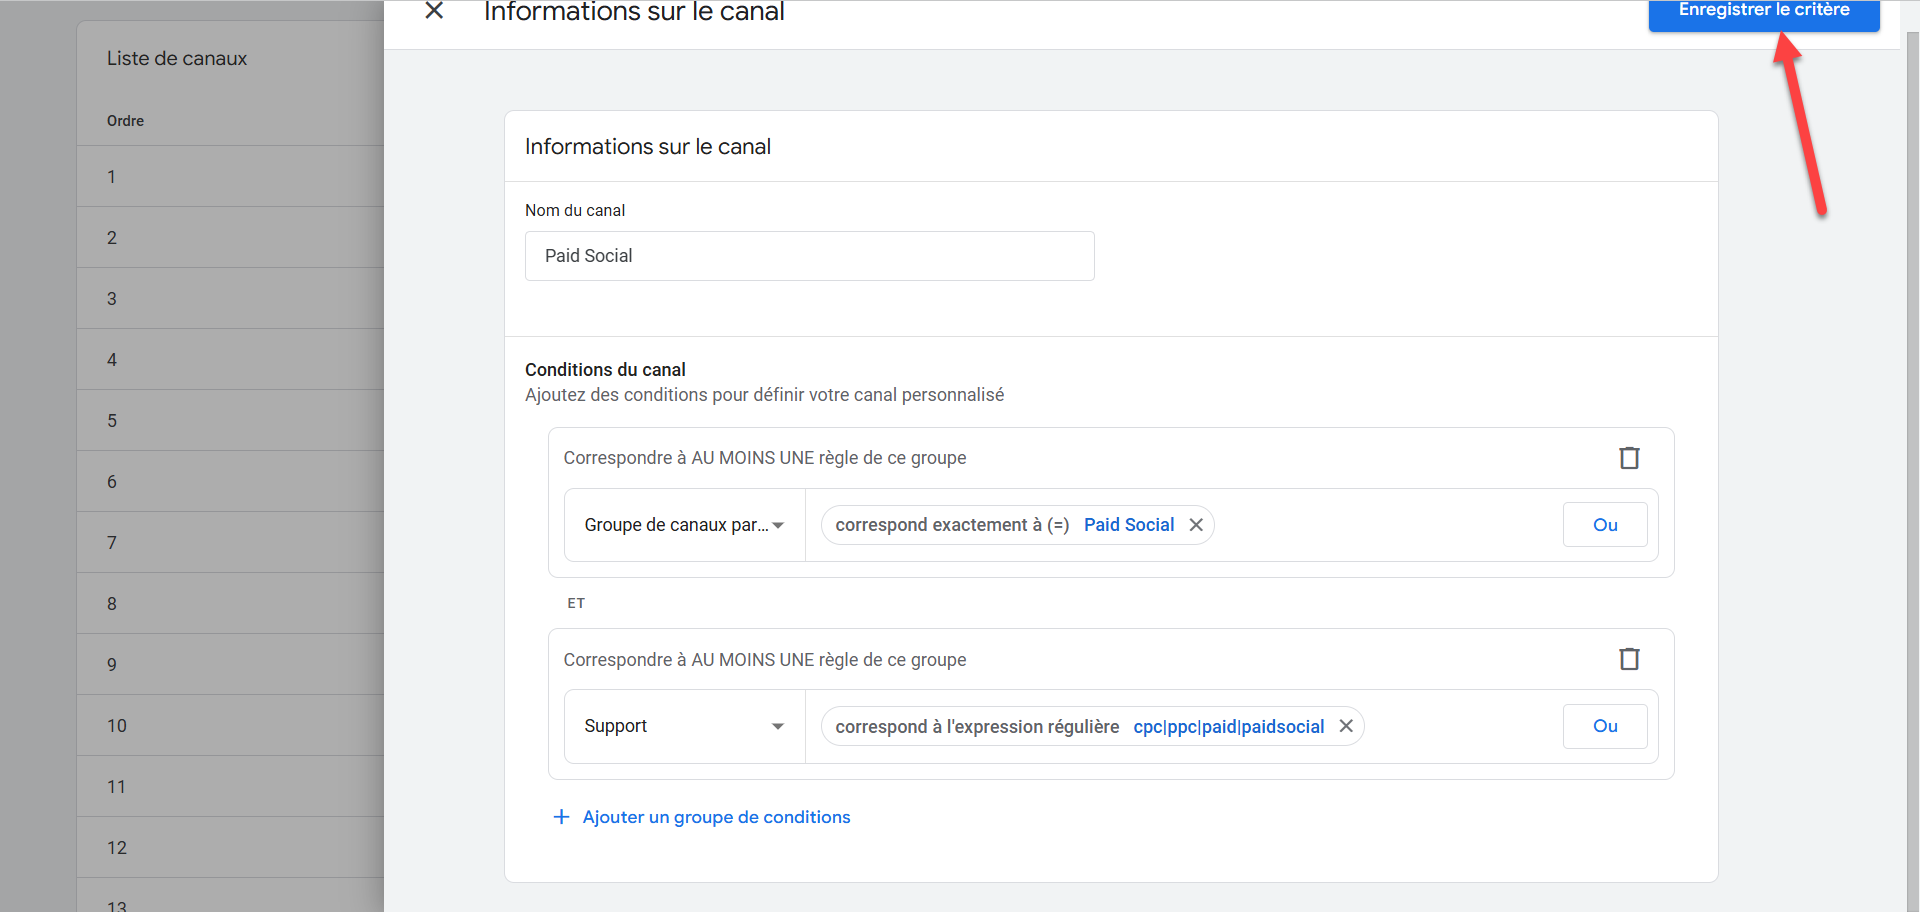Expand the Support dimension dropdown

[x=684, y=726]
